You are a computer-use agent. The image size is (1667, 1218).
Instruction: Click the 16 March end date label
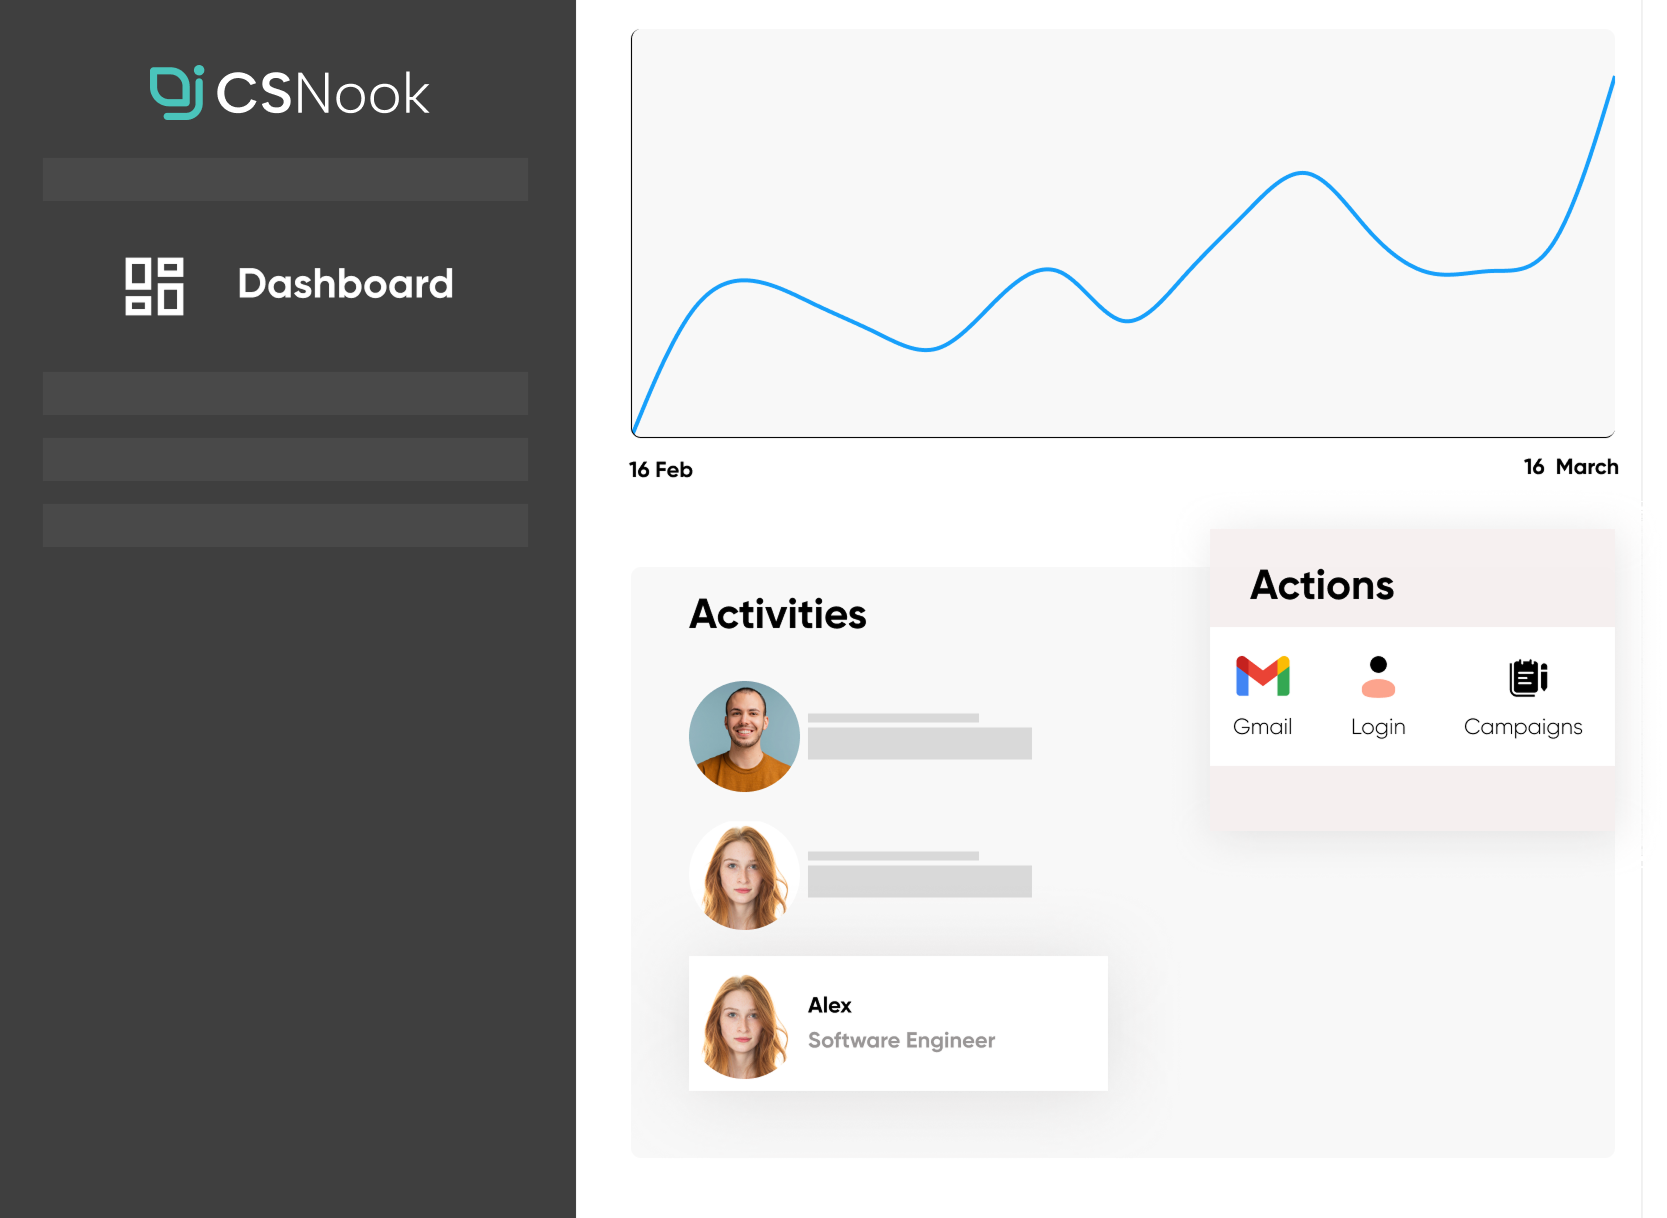click(x=1570, y=467)
